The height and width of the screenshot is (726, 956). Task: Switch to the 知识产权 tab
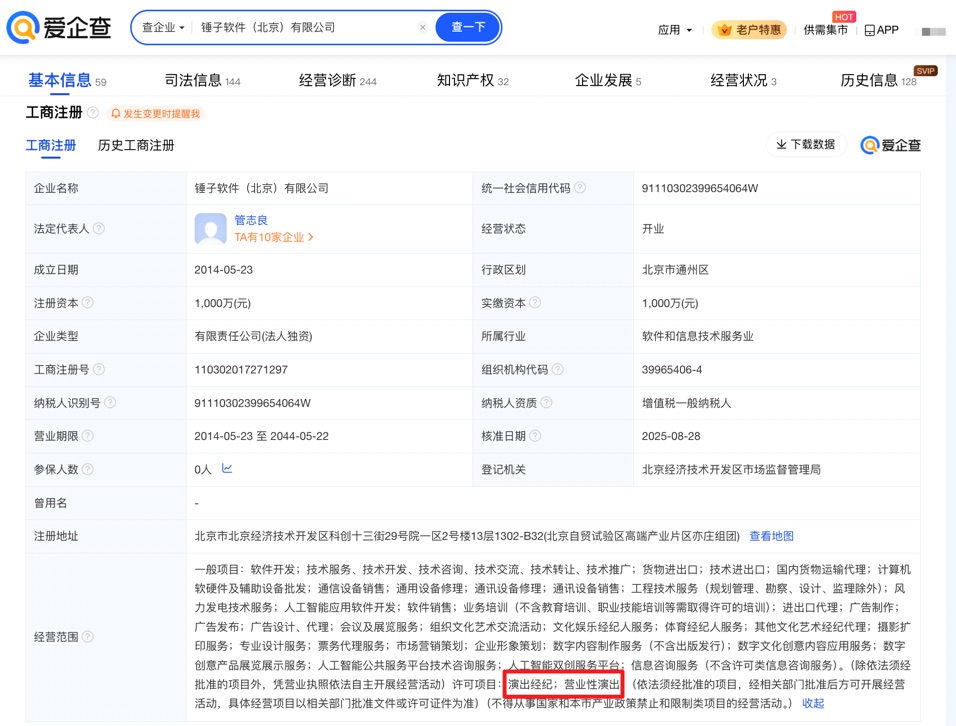(x=473, y=80)
